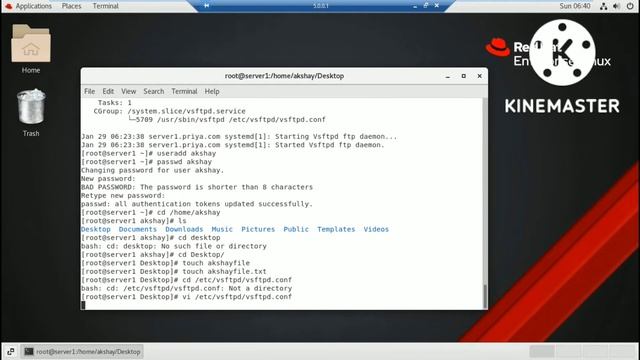Open the clock showing Sun 06:40
Screen dimensions: 640x360
click(575, 6)
